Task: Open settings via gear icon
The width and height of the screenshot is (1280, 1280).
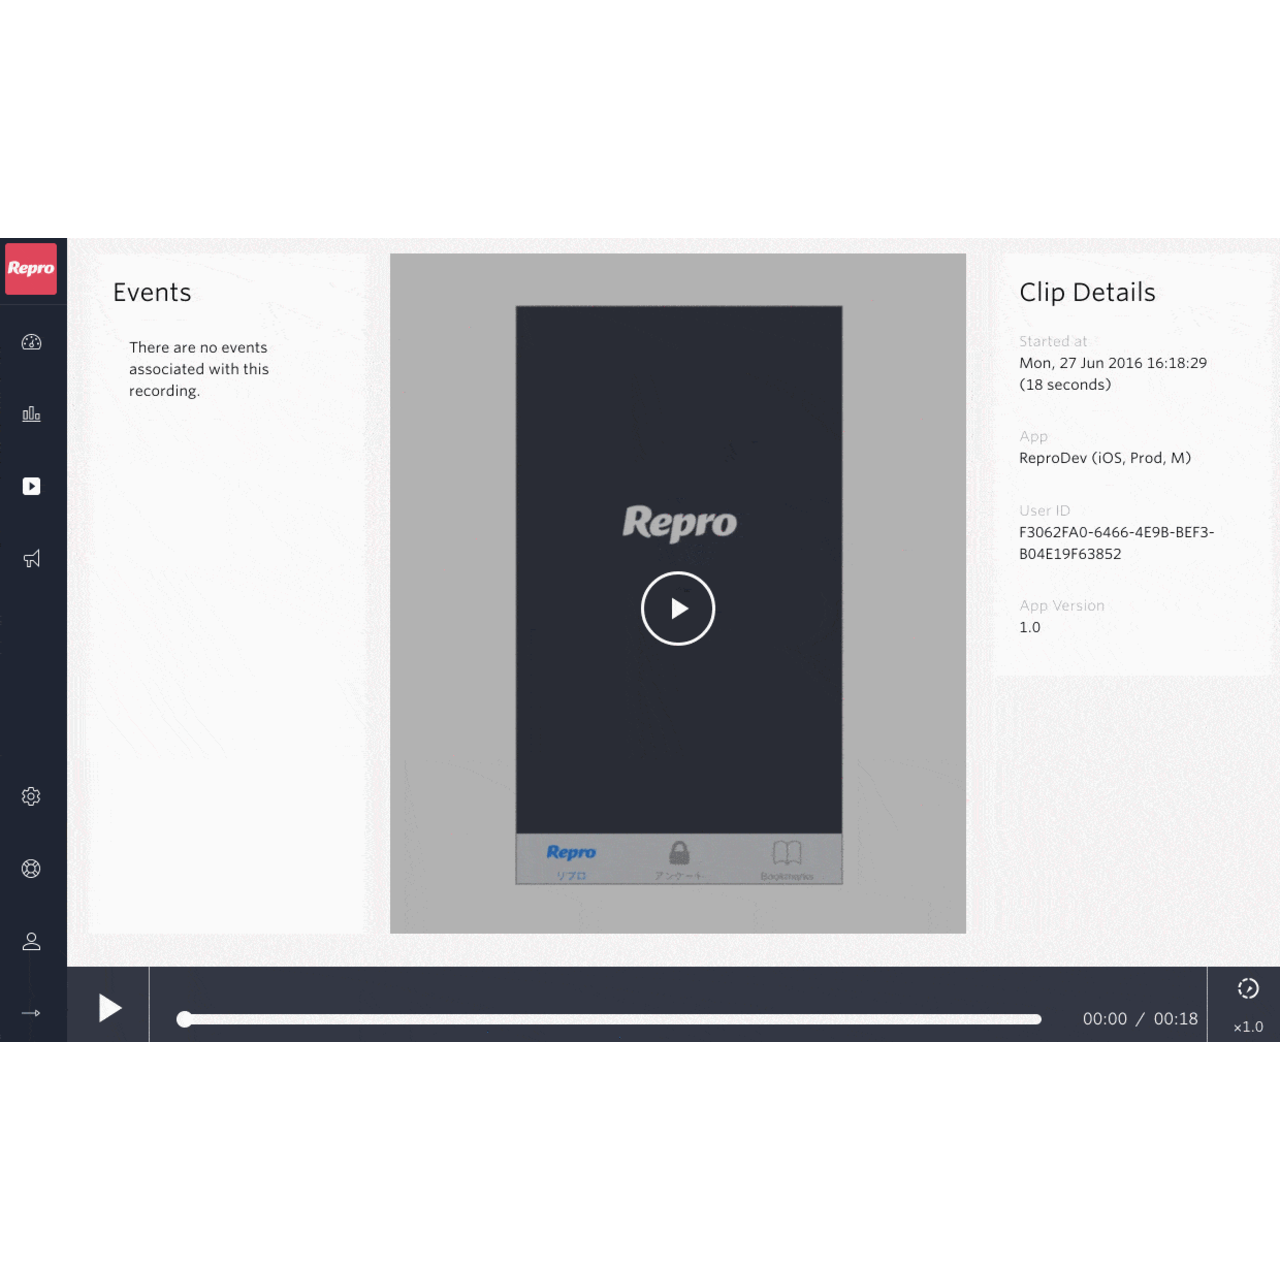Action: pyautogui.click(x=31, y=795)
